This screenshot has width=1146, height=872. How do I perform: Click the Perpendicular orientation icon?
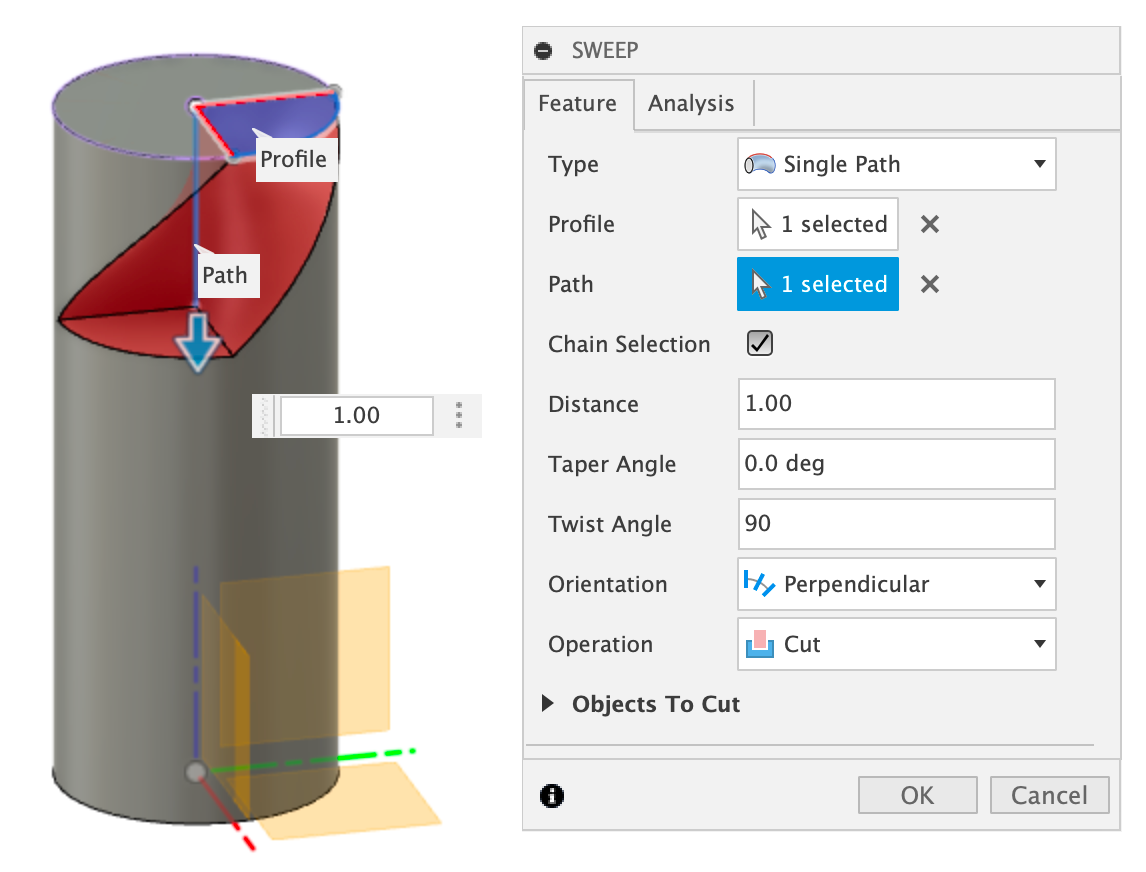[x=759, y=583]
